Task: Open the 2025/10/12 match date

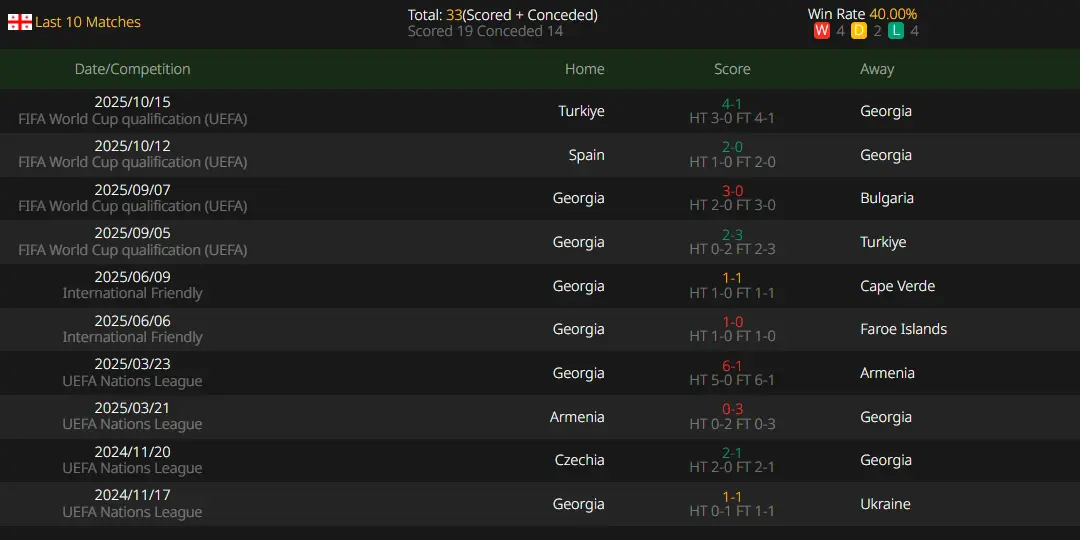Action: [x=132, y=146]
